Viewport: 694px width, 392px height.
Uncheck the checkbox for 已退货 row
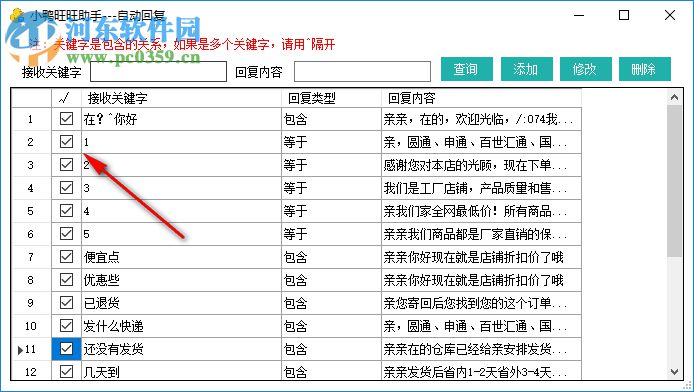[66, 303]
